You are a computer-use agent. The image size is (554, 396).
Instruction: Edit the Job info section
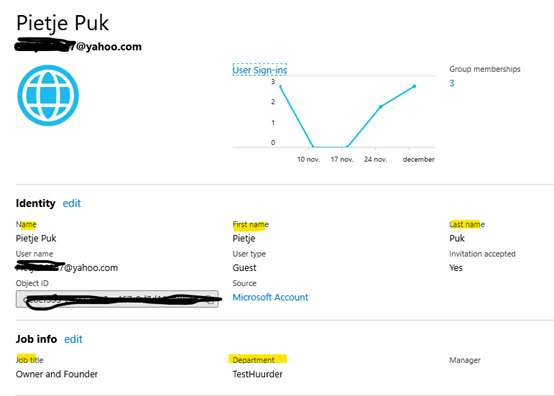coord(73,339)
